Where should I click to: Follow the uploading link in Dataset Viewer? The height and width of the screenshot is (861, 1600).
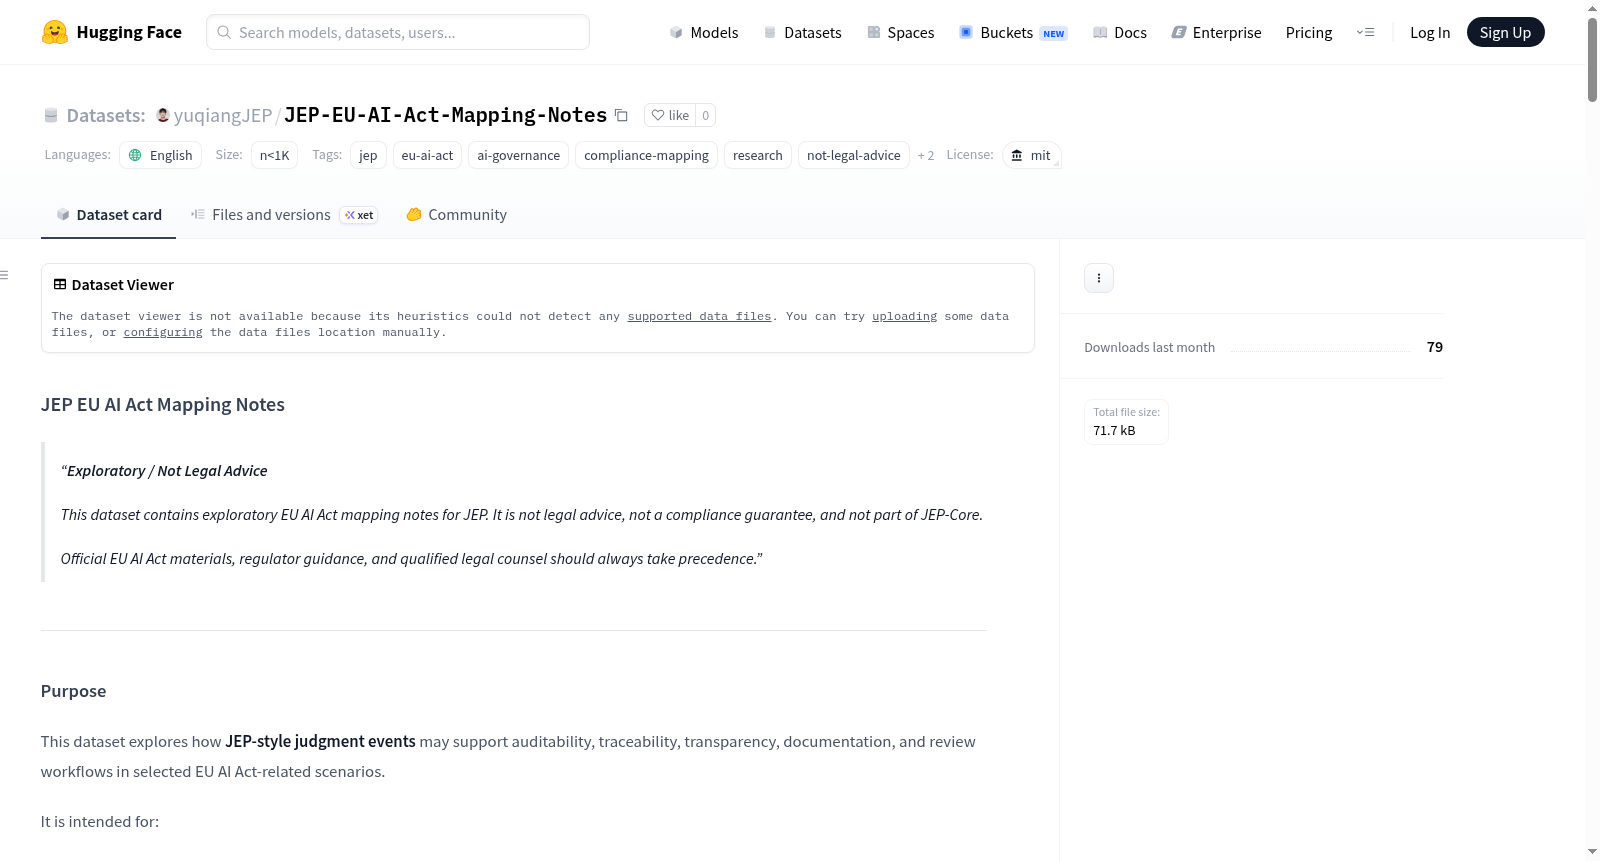[904, 316]
